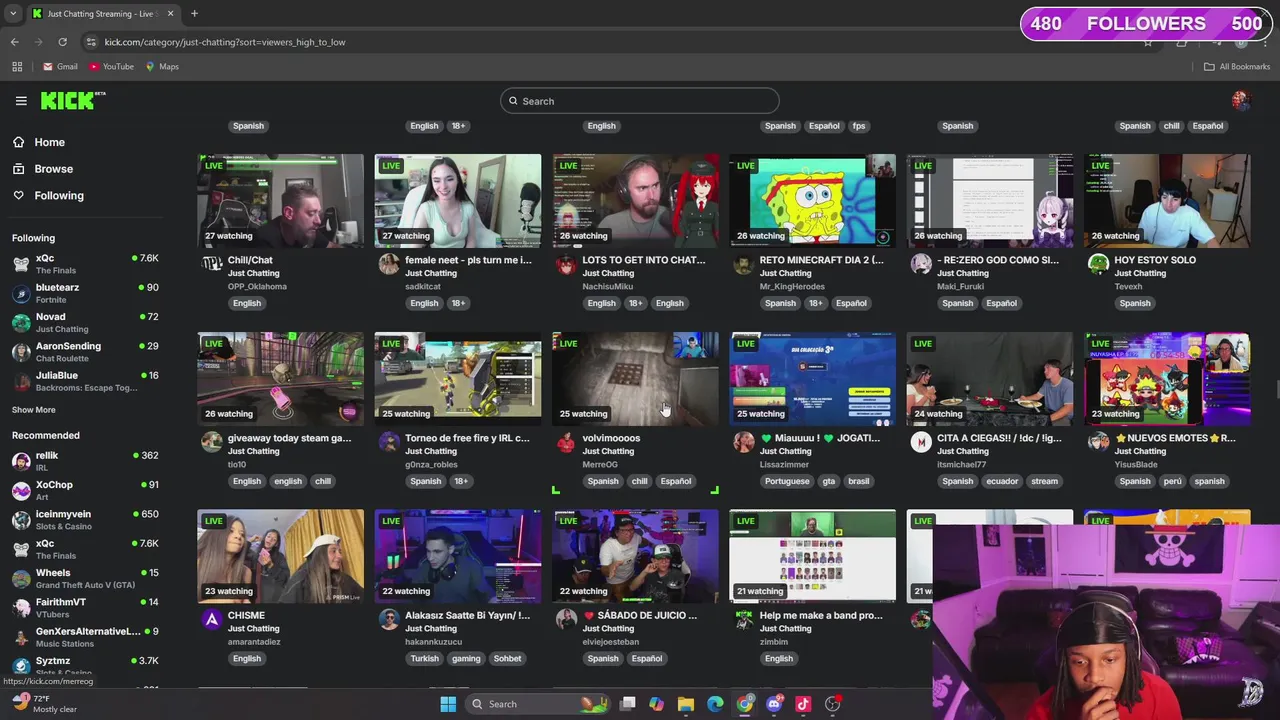Select the perú tag under YisusBlade

click(1172, 481)
